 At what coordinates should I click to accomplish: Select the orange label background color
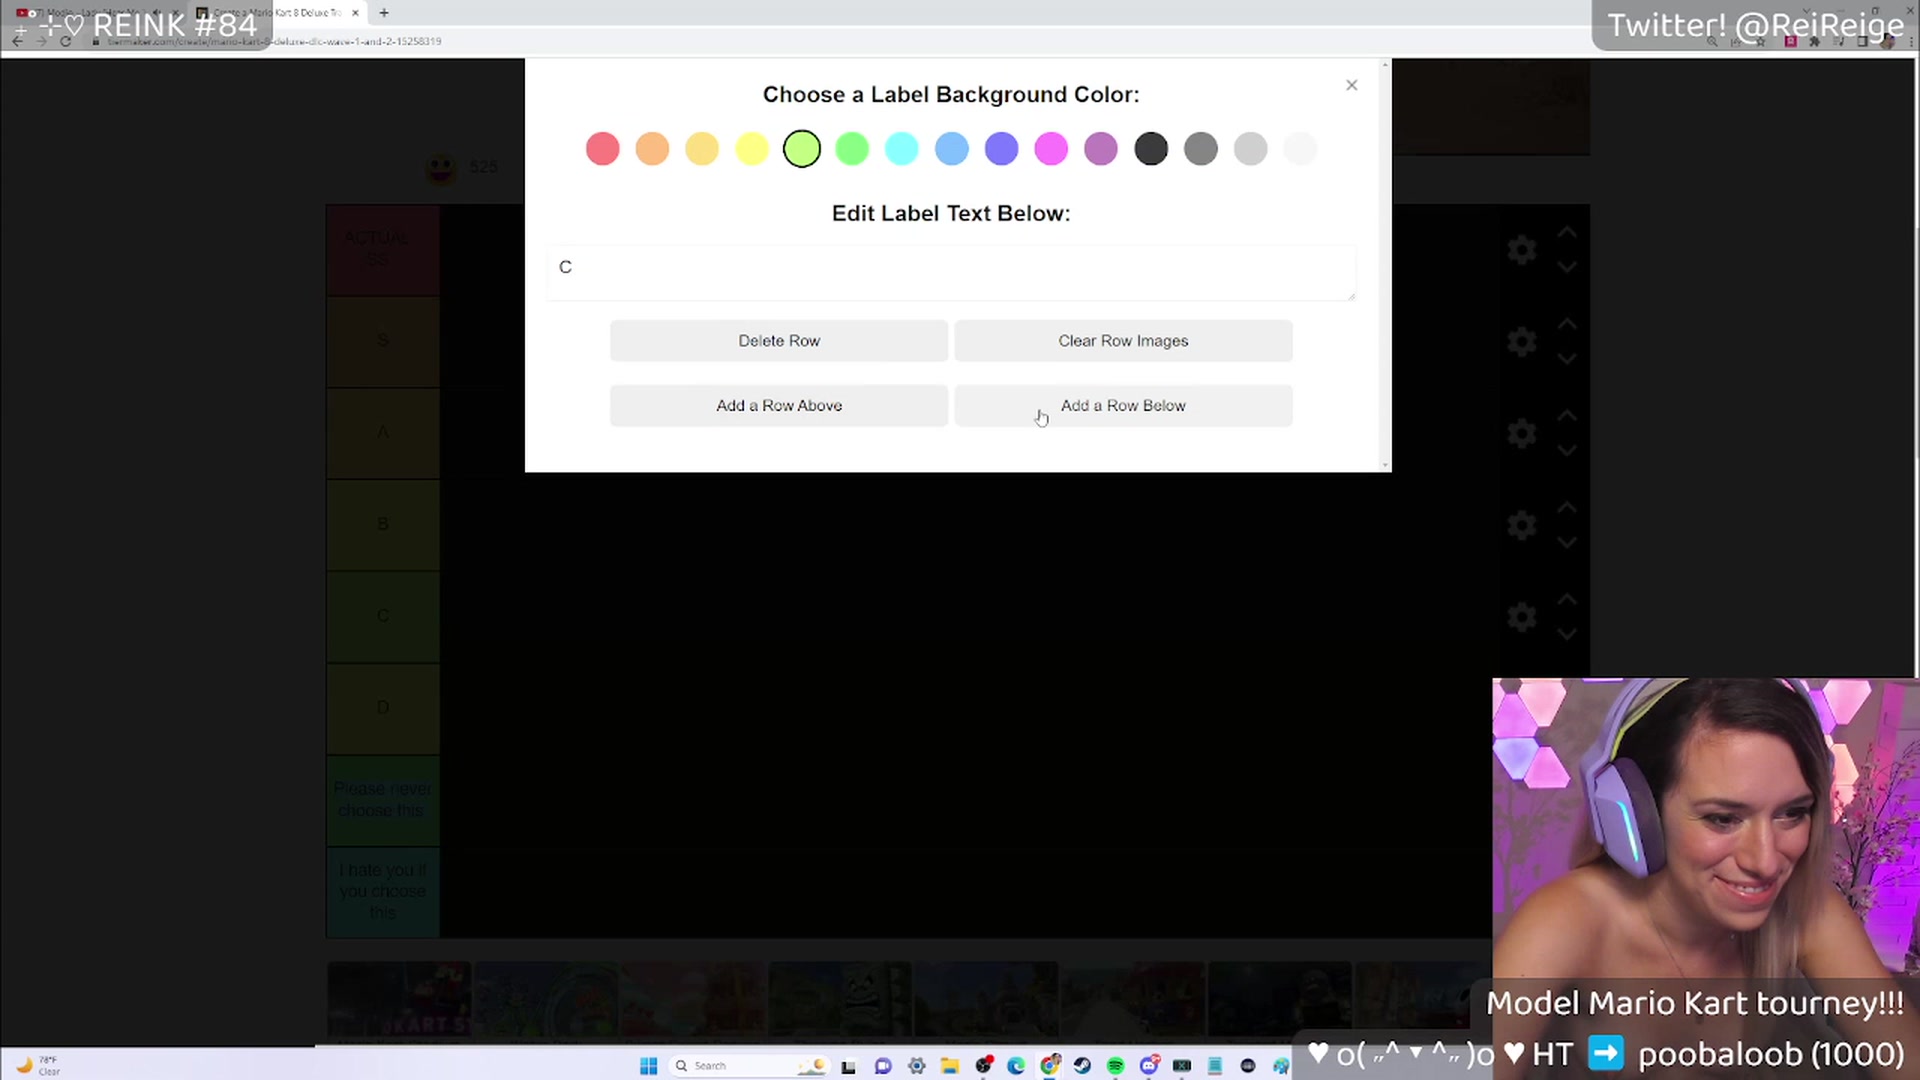point(652,149)
